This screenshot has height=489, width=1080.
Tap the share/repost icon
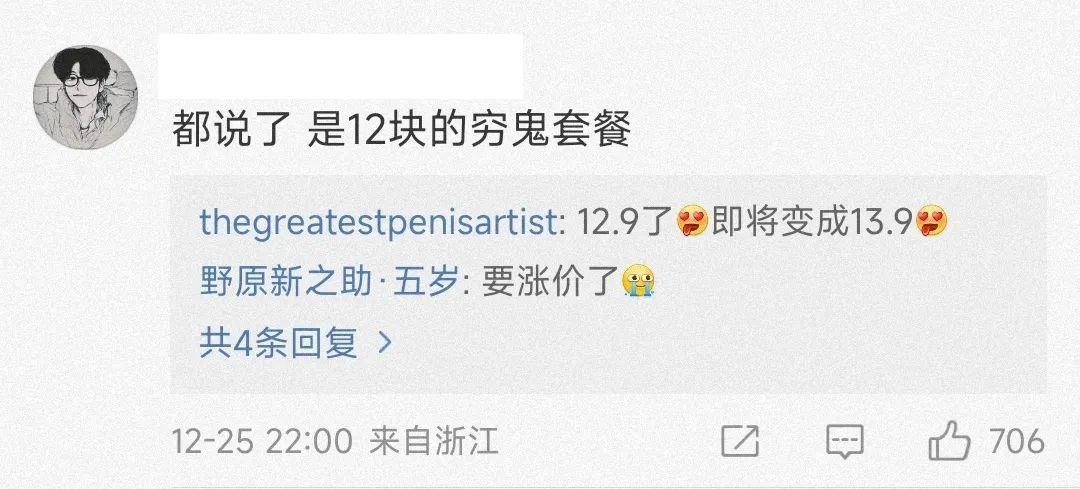[x=740, y=441]
